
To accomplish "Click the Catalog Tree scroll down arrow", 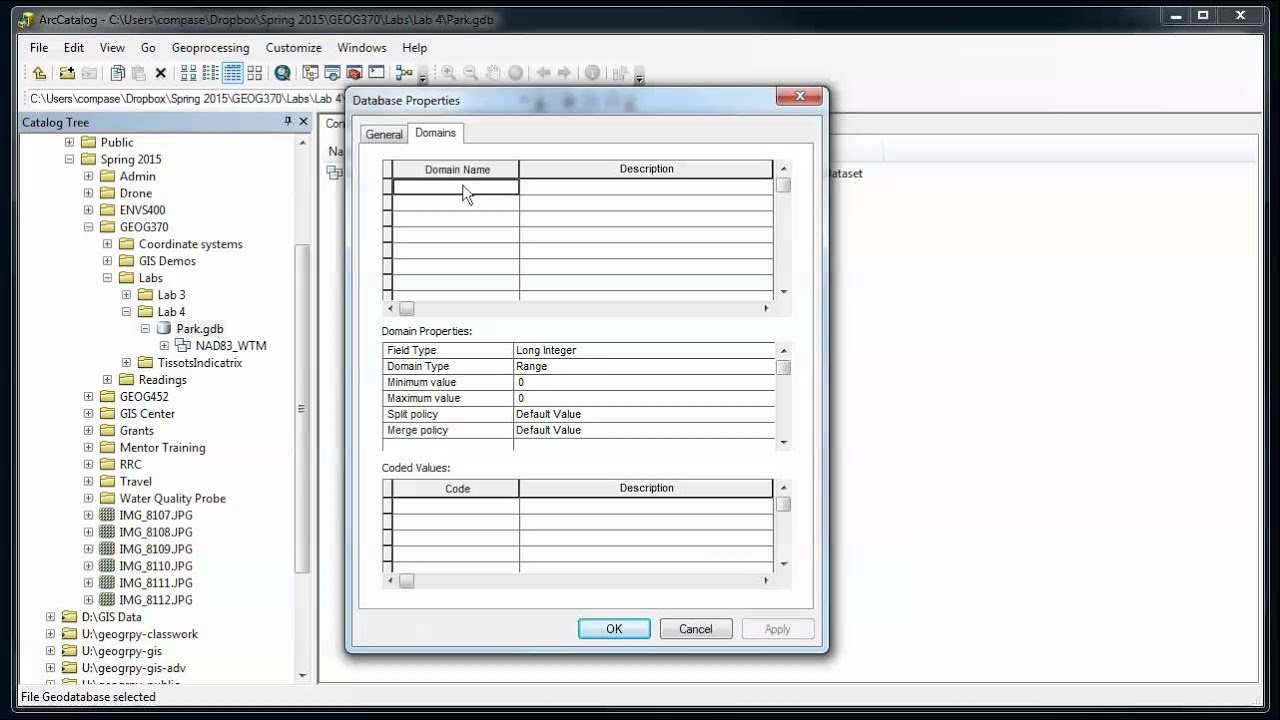I will [x=302, y=676].
